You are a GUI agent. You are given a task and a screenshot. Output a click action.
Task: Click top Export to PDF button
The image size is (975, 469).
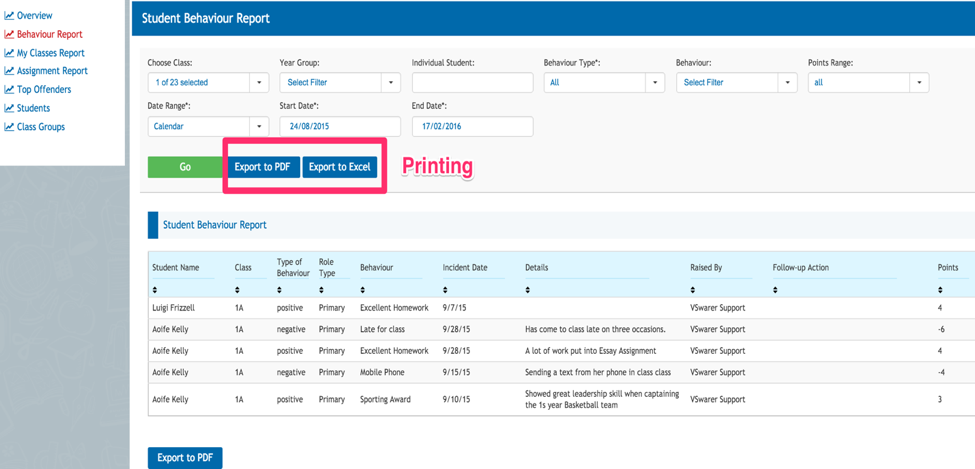262,167
